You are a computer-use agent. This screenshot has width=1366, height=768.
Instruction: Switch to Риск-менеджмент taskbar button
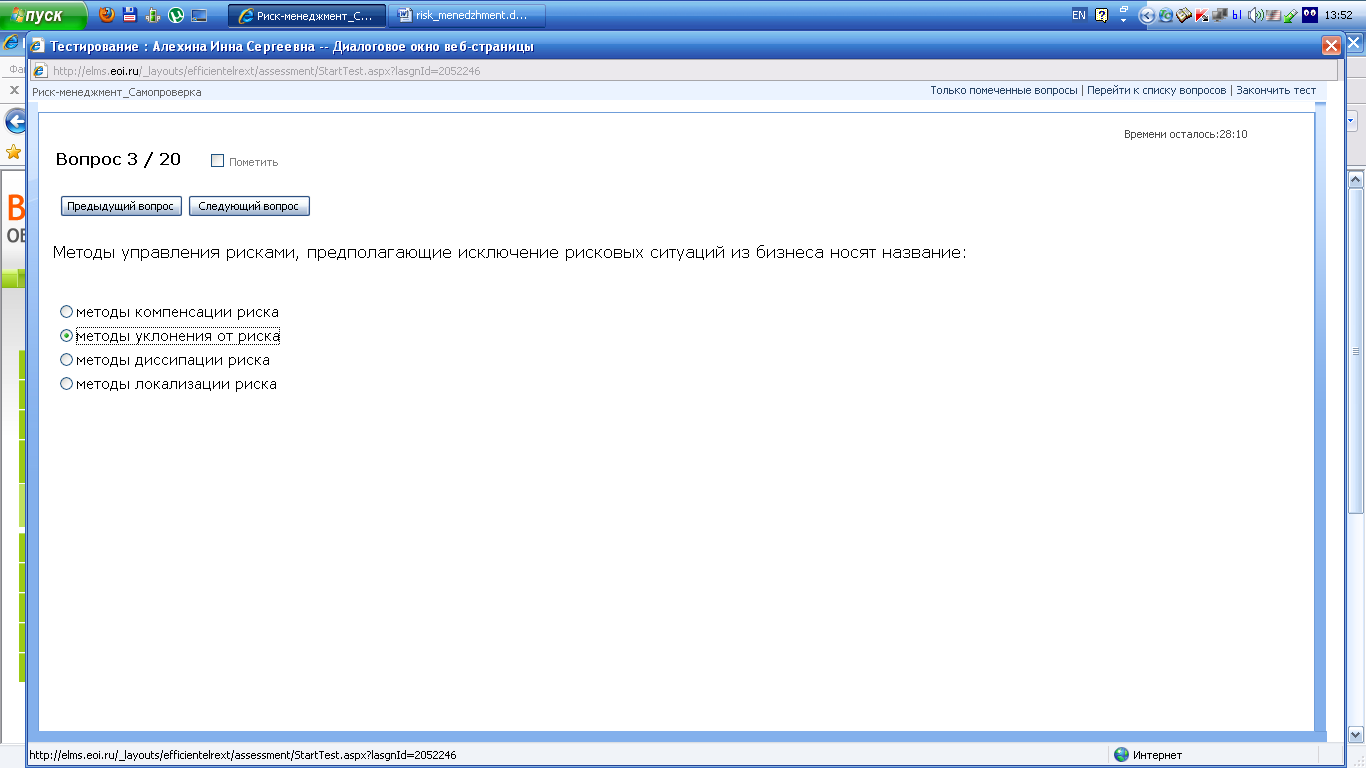(307, 15)
